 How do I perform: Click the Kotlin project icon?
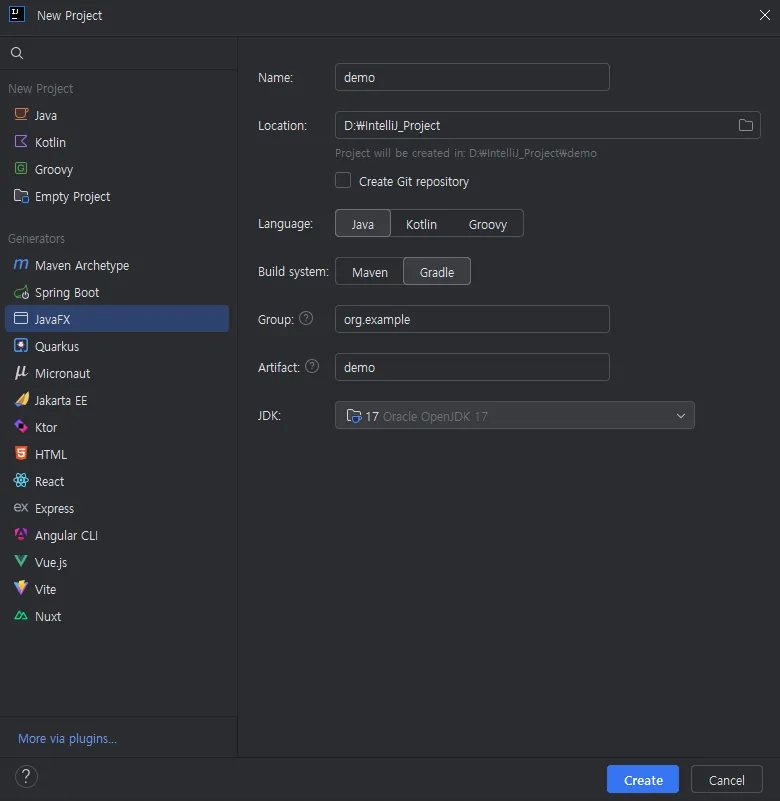tap(21, 142)
